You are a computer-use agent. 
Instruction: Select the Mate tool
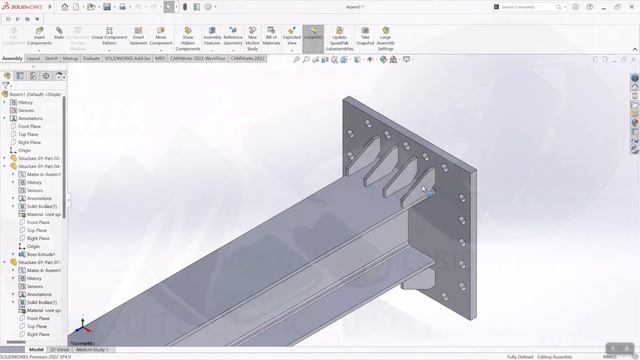click(59, 33)
